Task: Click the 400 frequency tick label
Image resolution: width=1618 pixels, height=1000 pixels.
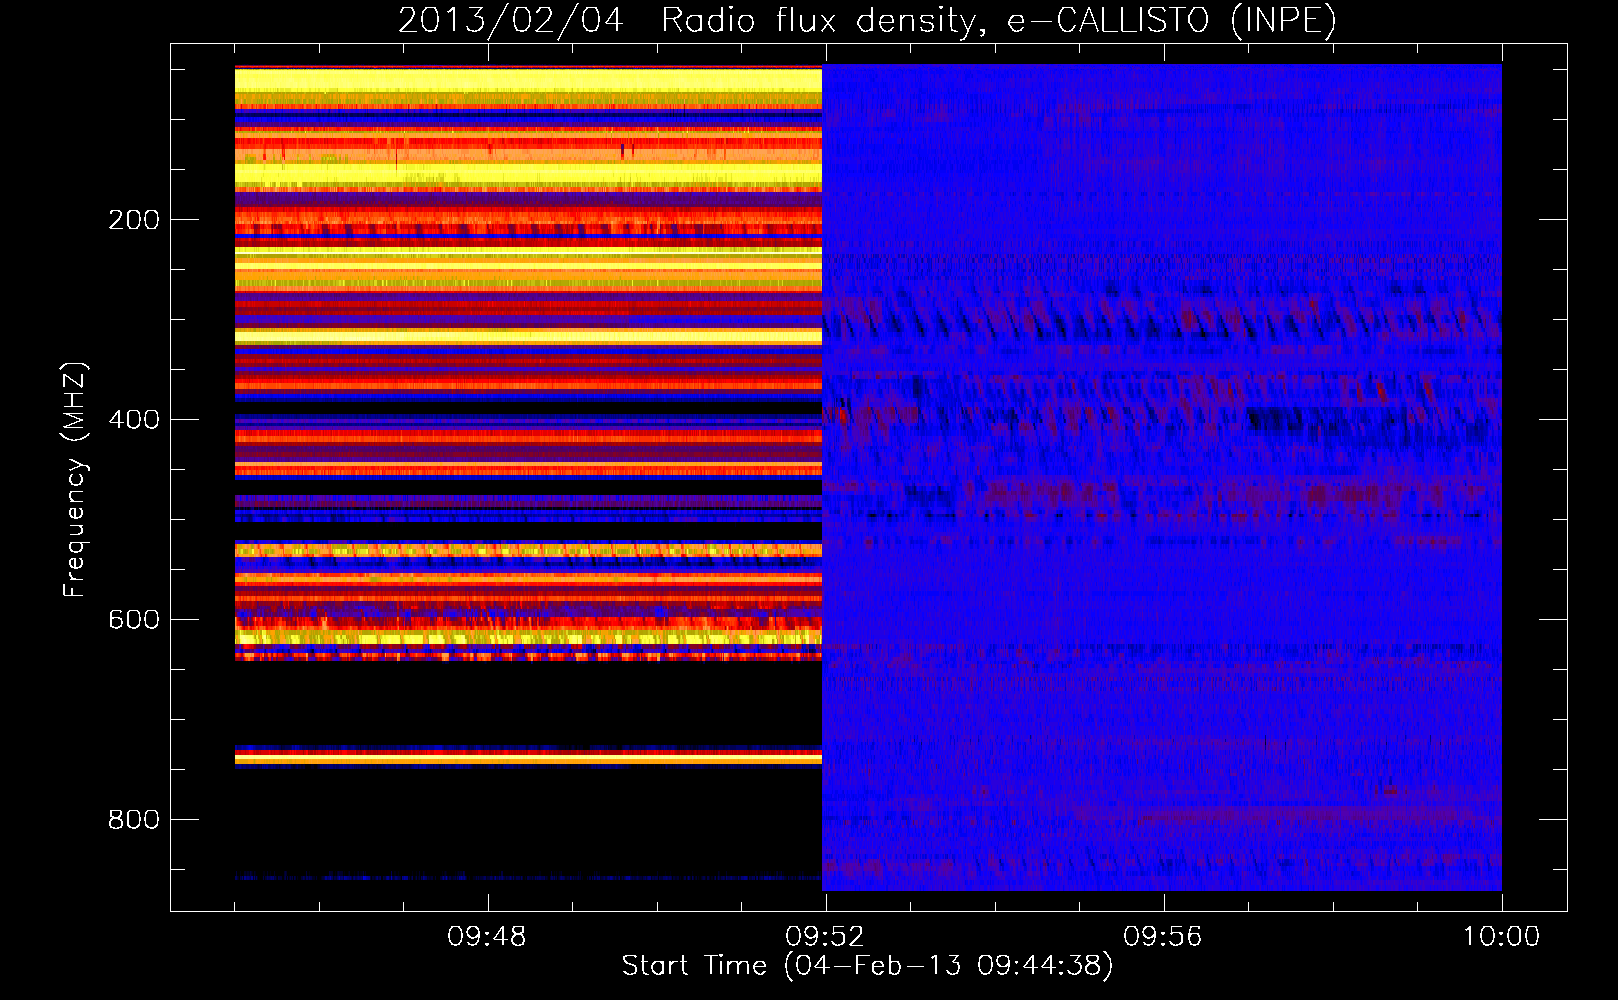Action: point(134,420)
